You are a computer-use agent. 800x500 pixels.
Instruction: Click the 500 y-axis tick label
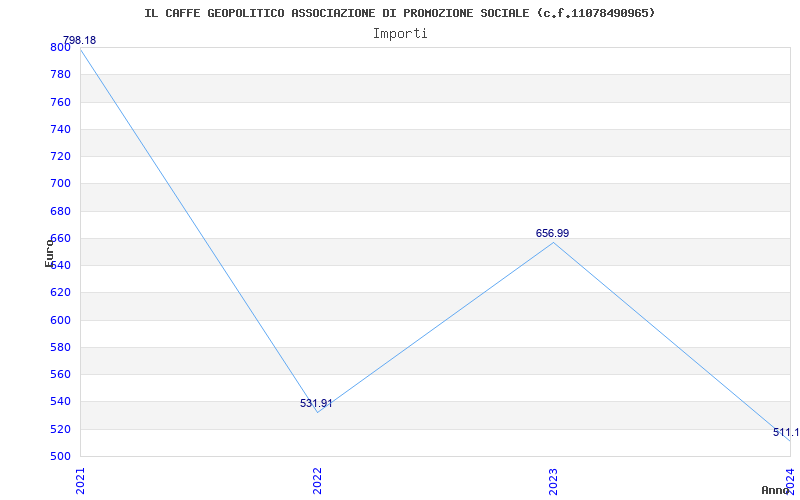point(60,456)
